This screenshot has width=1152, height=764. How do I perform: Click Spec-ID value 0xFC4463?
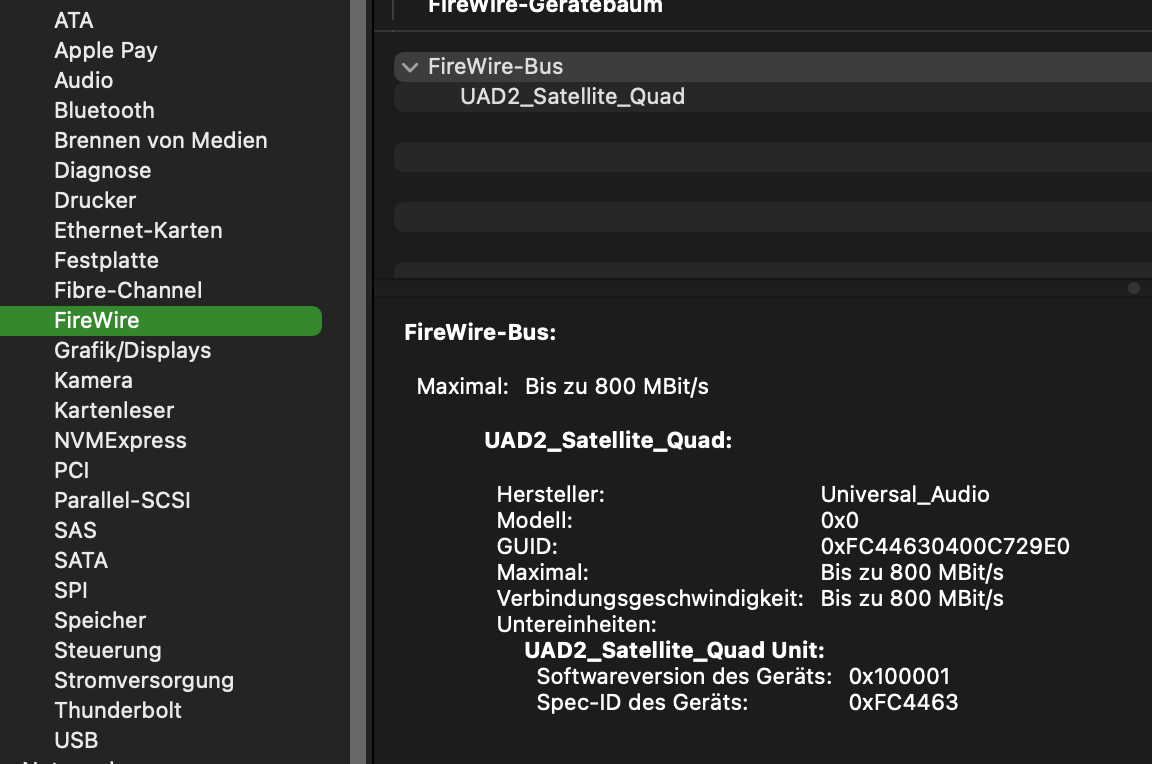pos(904,702)
